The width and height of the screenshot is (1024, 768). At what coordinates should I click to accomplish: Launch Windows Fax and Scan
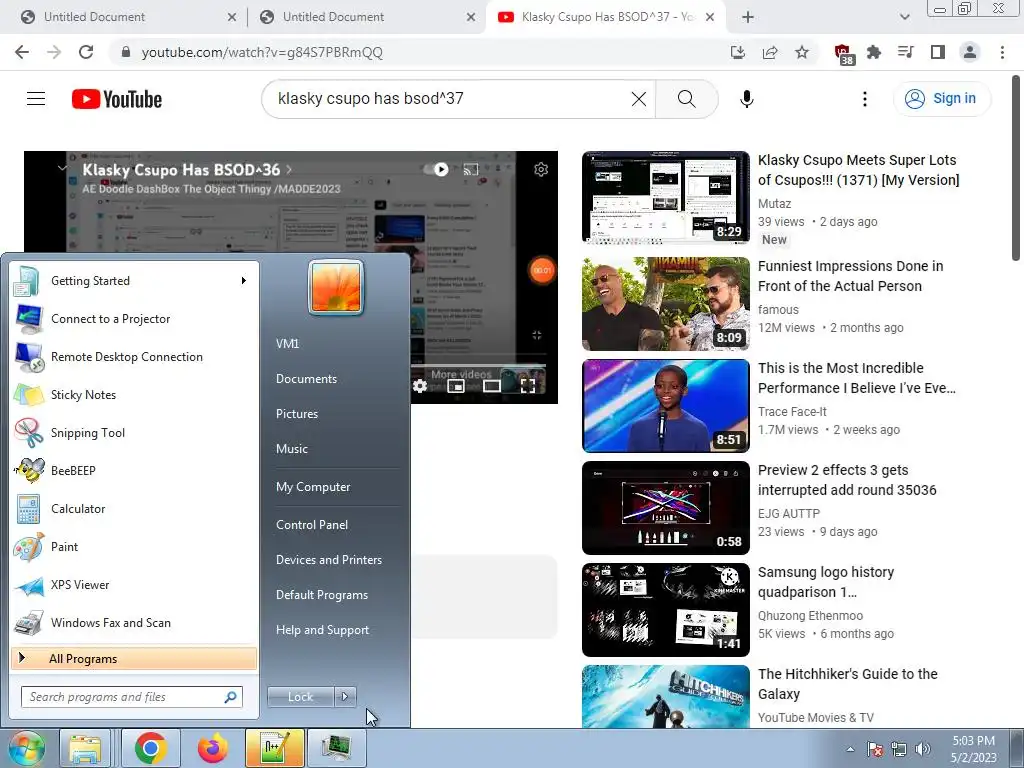tap(134, 622)
